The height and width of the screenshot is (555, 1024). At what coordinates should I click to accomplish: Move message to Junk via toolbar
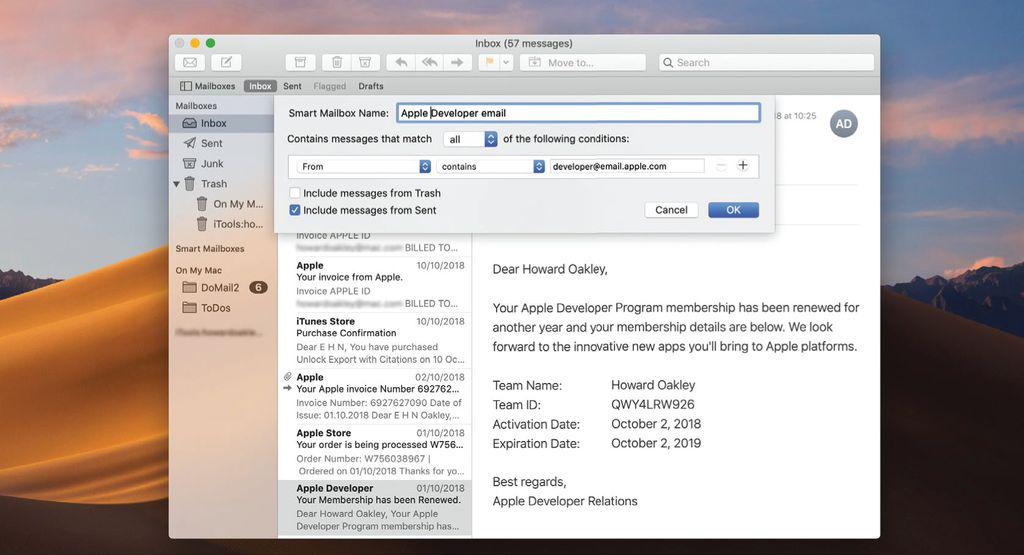point(365,63)
